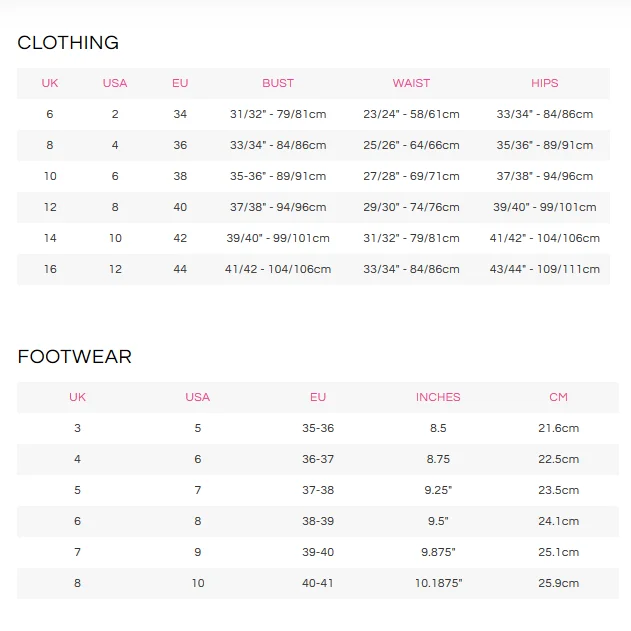The width and height of the screenshot is (631, 631).
Task: Click the CLOTHING section heading
Action: coord(68,43)
